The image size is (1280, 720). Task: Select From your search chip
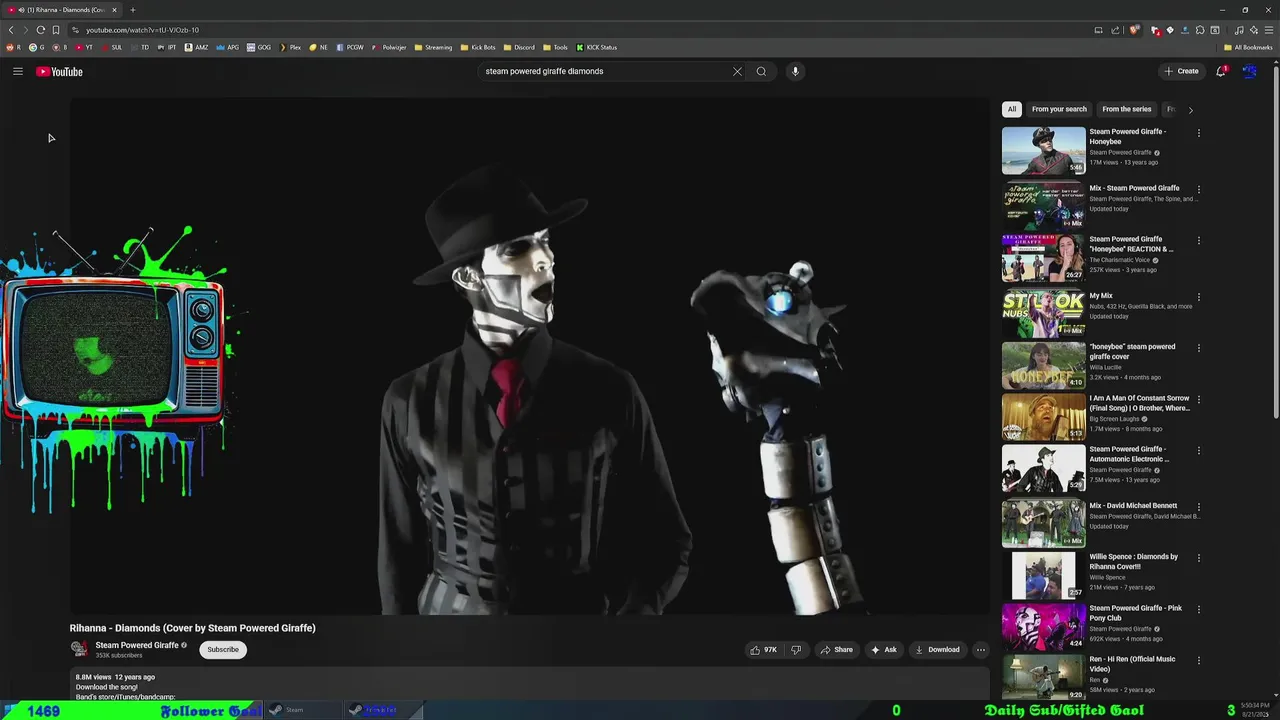(x=1059, y=109)
